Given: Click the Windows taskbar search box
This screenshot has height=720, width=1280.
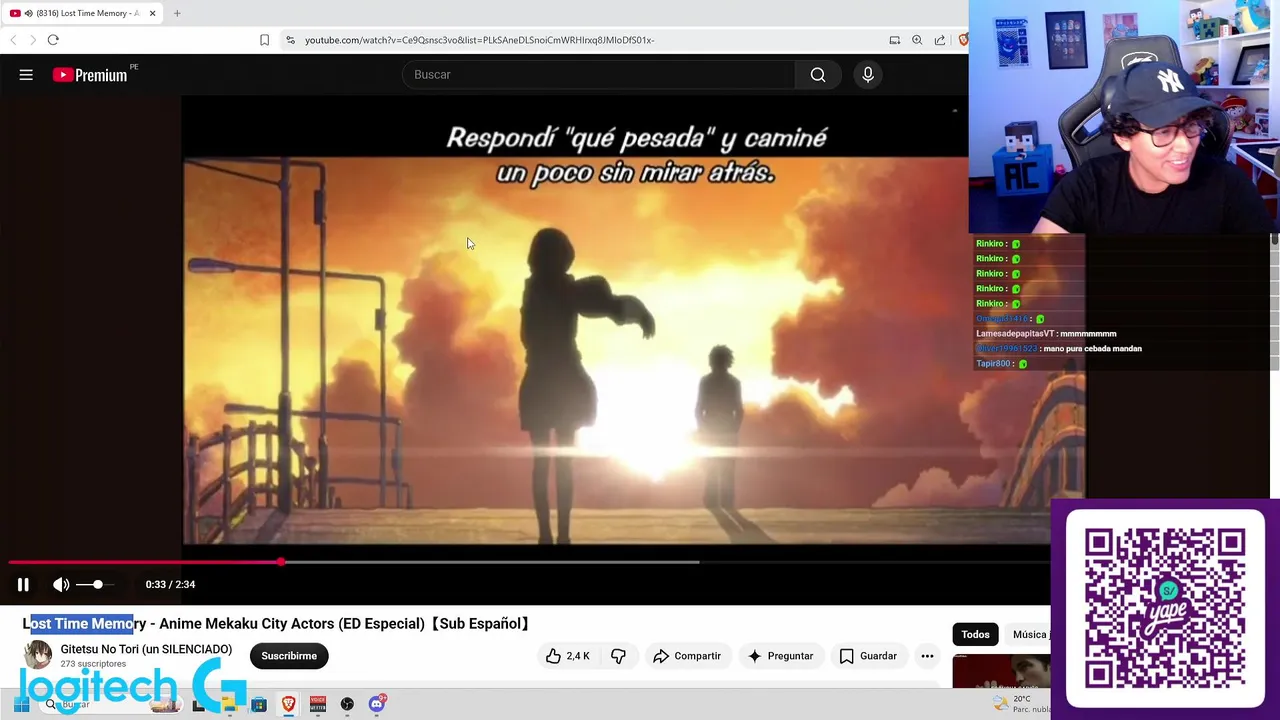Looking at the screenshot, I should [110, 704].
